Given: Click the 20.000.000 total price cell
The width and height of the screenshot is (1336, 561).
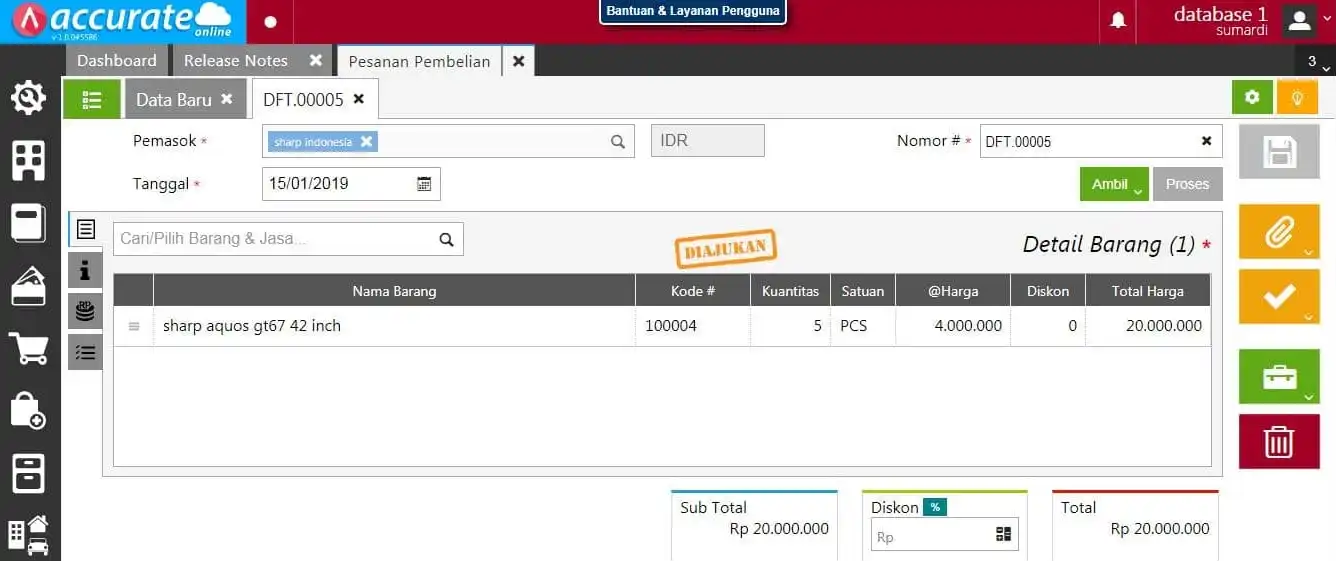Looking at the screenshot, I should (x=1147, y=326).
